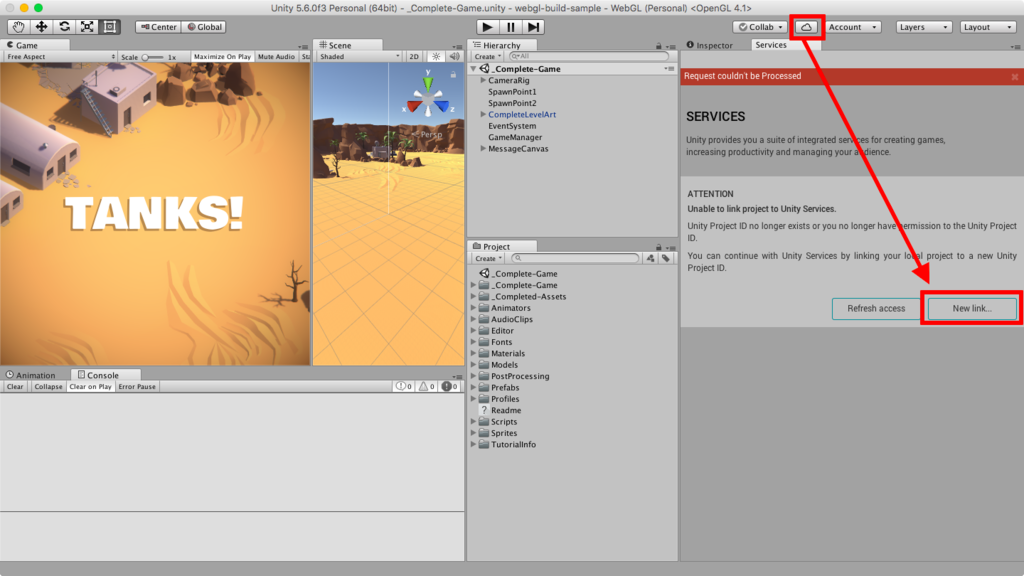Start Play mode

pyautogui.click(x=487, y=27)
